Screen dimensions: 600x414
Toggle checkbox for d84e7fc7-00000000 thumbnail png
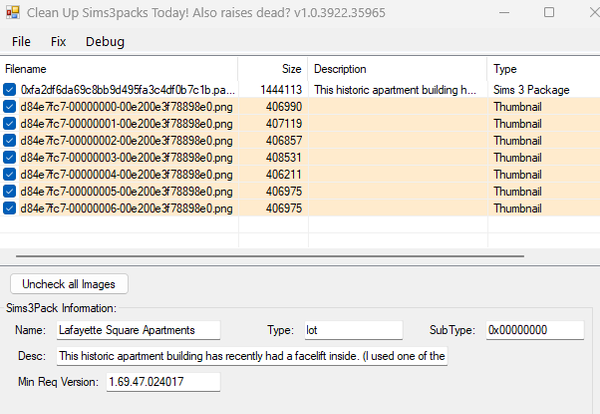coord(9,106)
